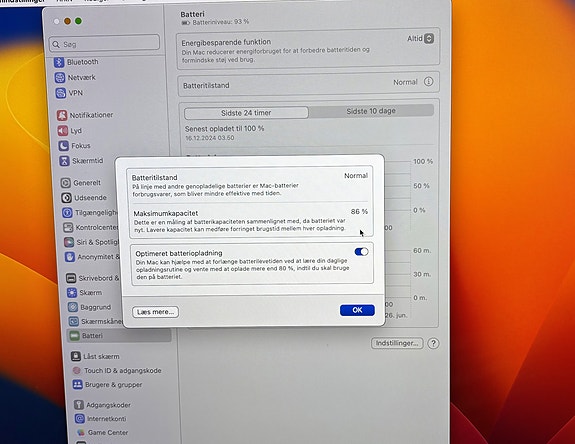Open the Baggrund wallpaper icon

click(x=73, y=307)
